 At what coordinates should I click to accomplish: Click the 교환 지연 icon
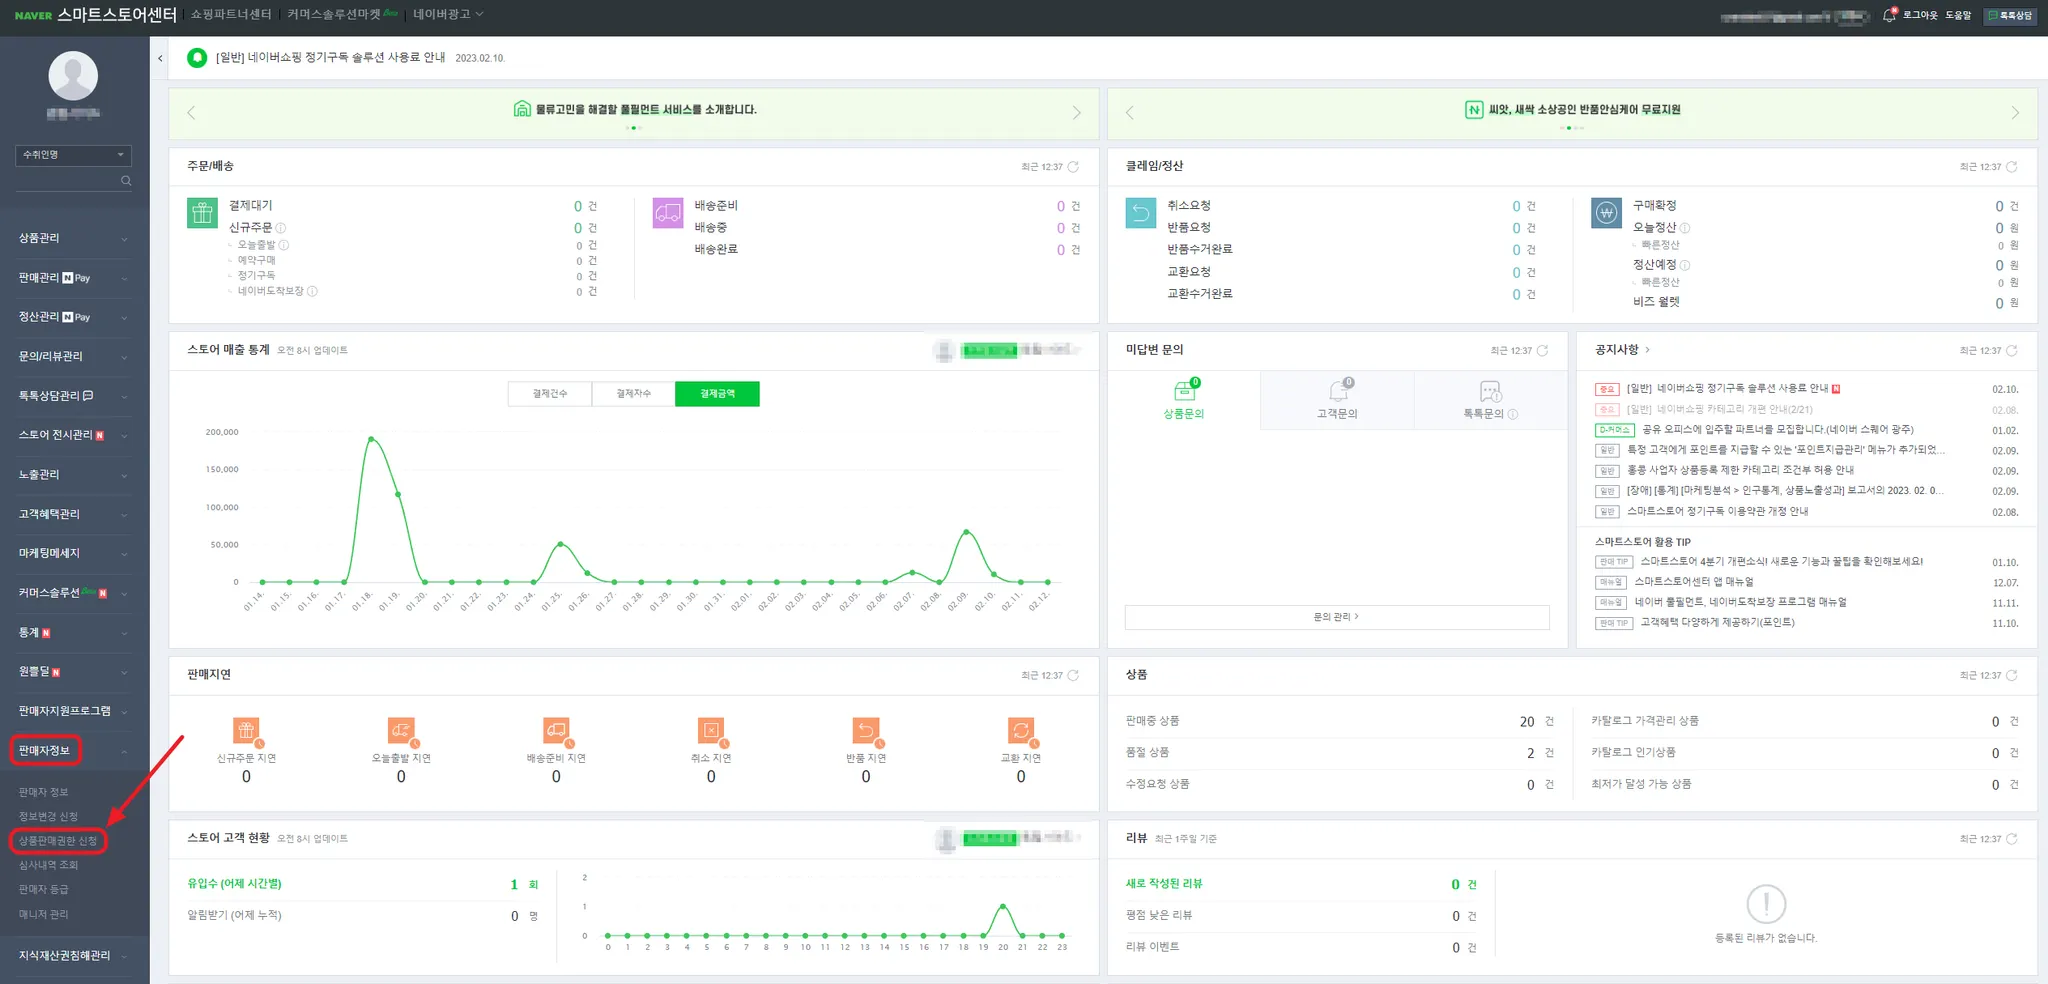pos(1020,731)
